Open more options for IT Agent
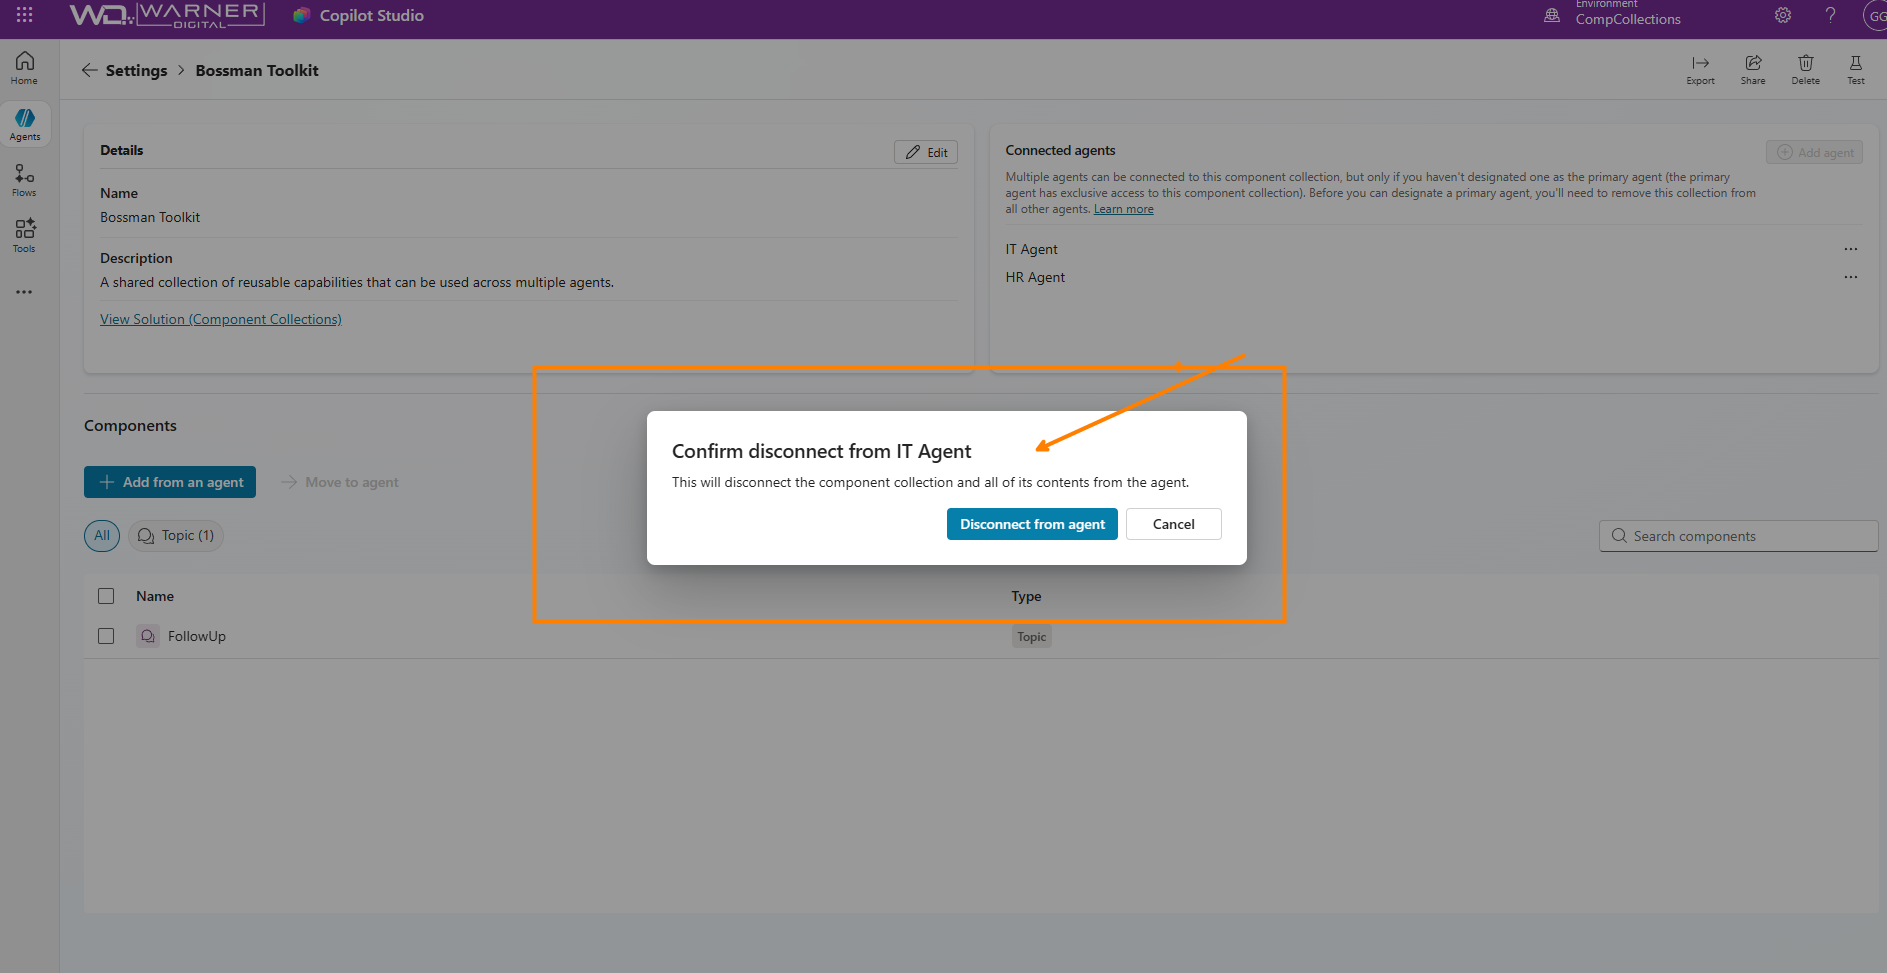1887x973 pixels. tap(1851, 249)
